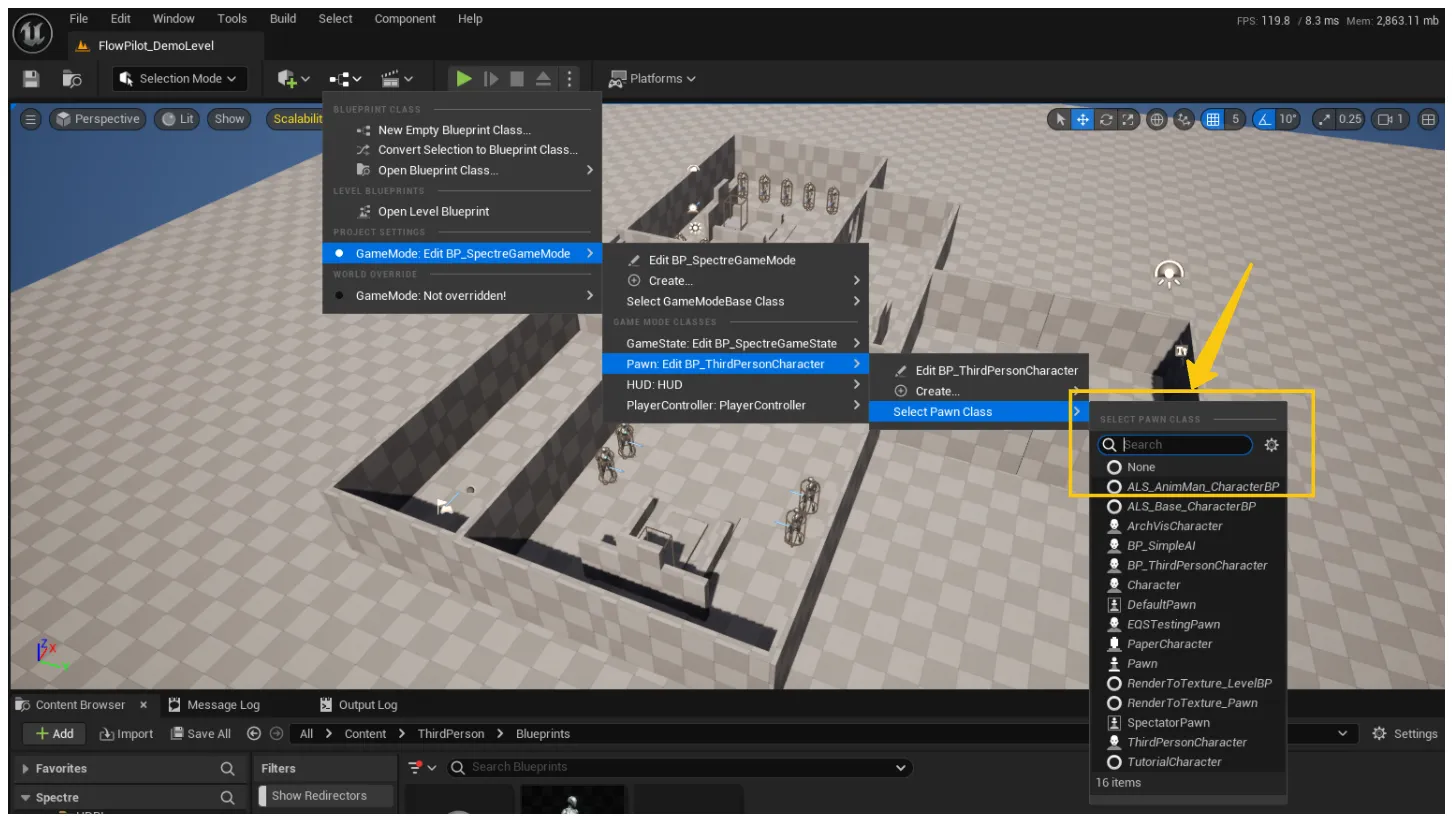
Task: Open the scale snap value 0.25
Action: click(1351, 119)
